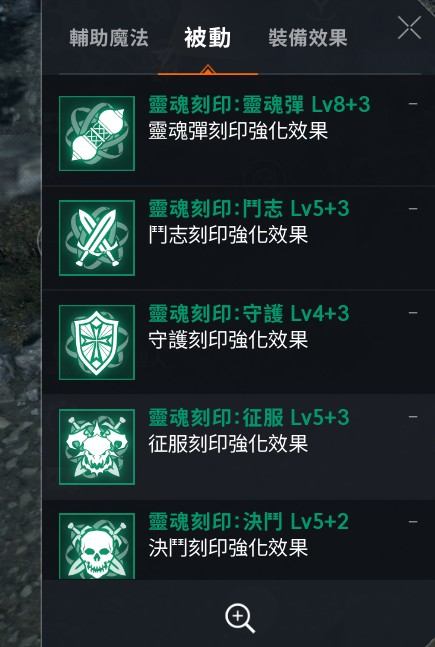Select the 守護刻印強化效果 description text
435x647 pixels.
tap(228, 340)
